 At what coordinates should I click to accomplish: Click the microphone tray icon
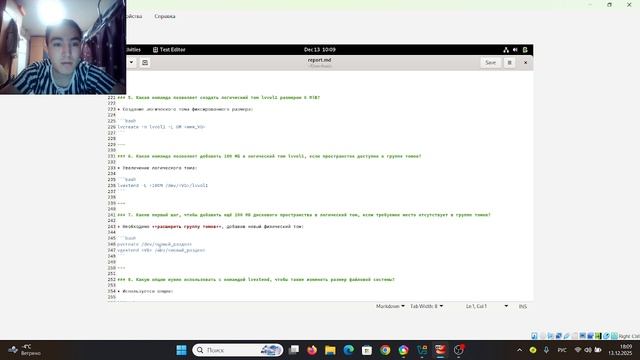546,350
